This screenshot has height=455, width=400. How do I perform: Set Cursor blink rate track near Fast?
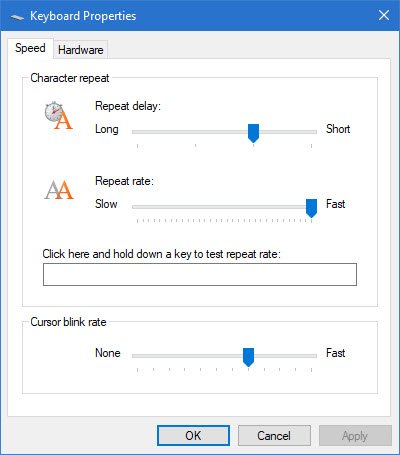[311, 356]
